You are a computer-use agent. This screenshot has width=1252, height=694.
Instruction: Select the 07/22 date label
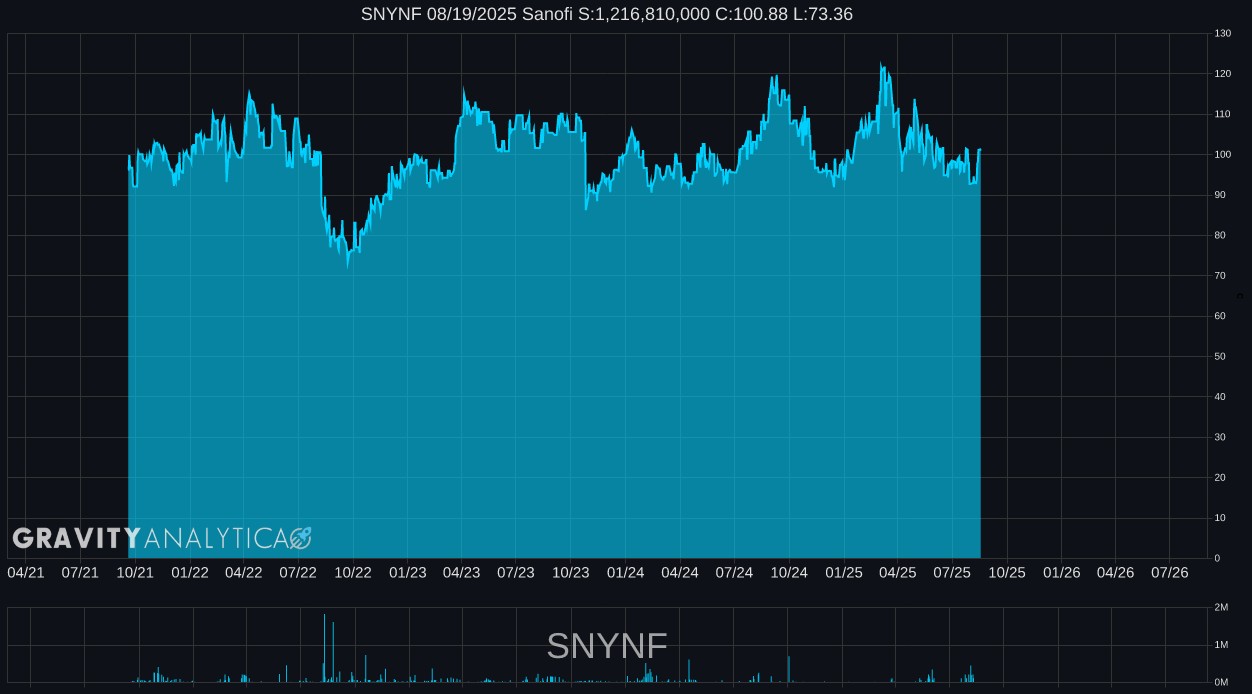(x=298, y=572)
